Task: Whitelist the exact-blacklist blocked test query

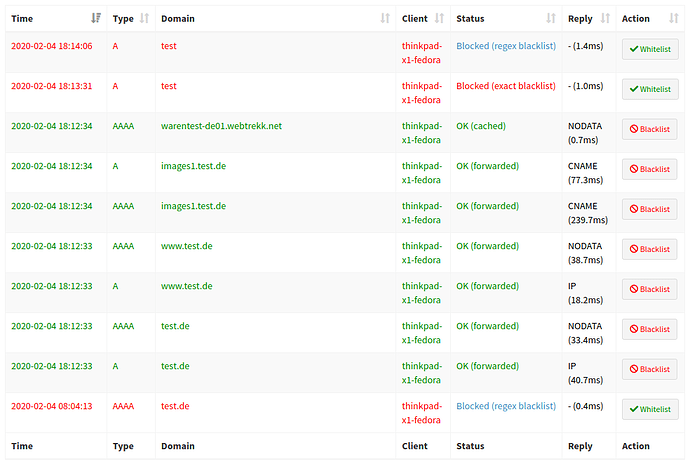Action: [649, 89]
